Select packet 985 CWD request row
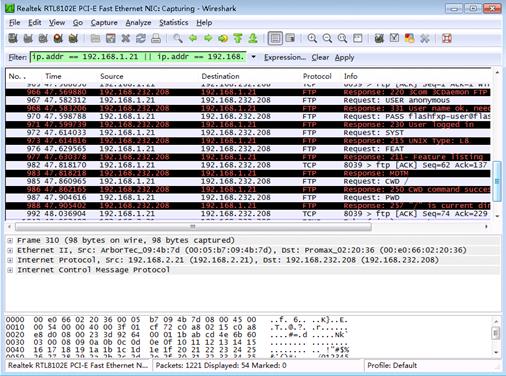This screenshot has width=506, height=376. [x=248, y=181]
